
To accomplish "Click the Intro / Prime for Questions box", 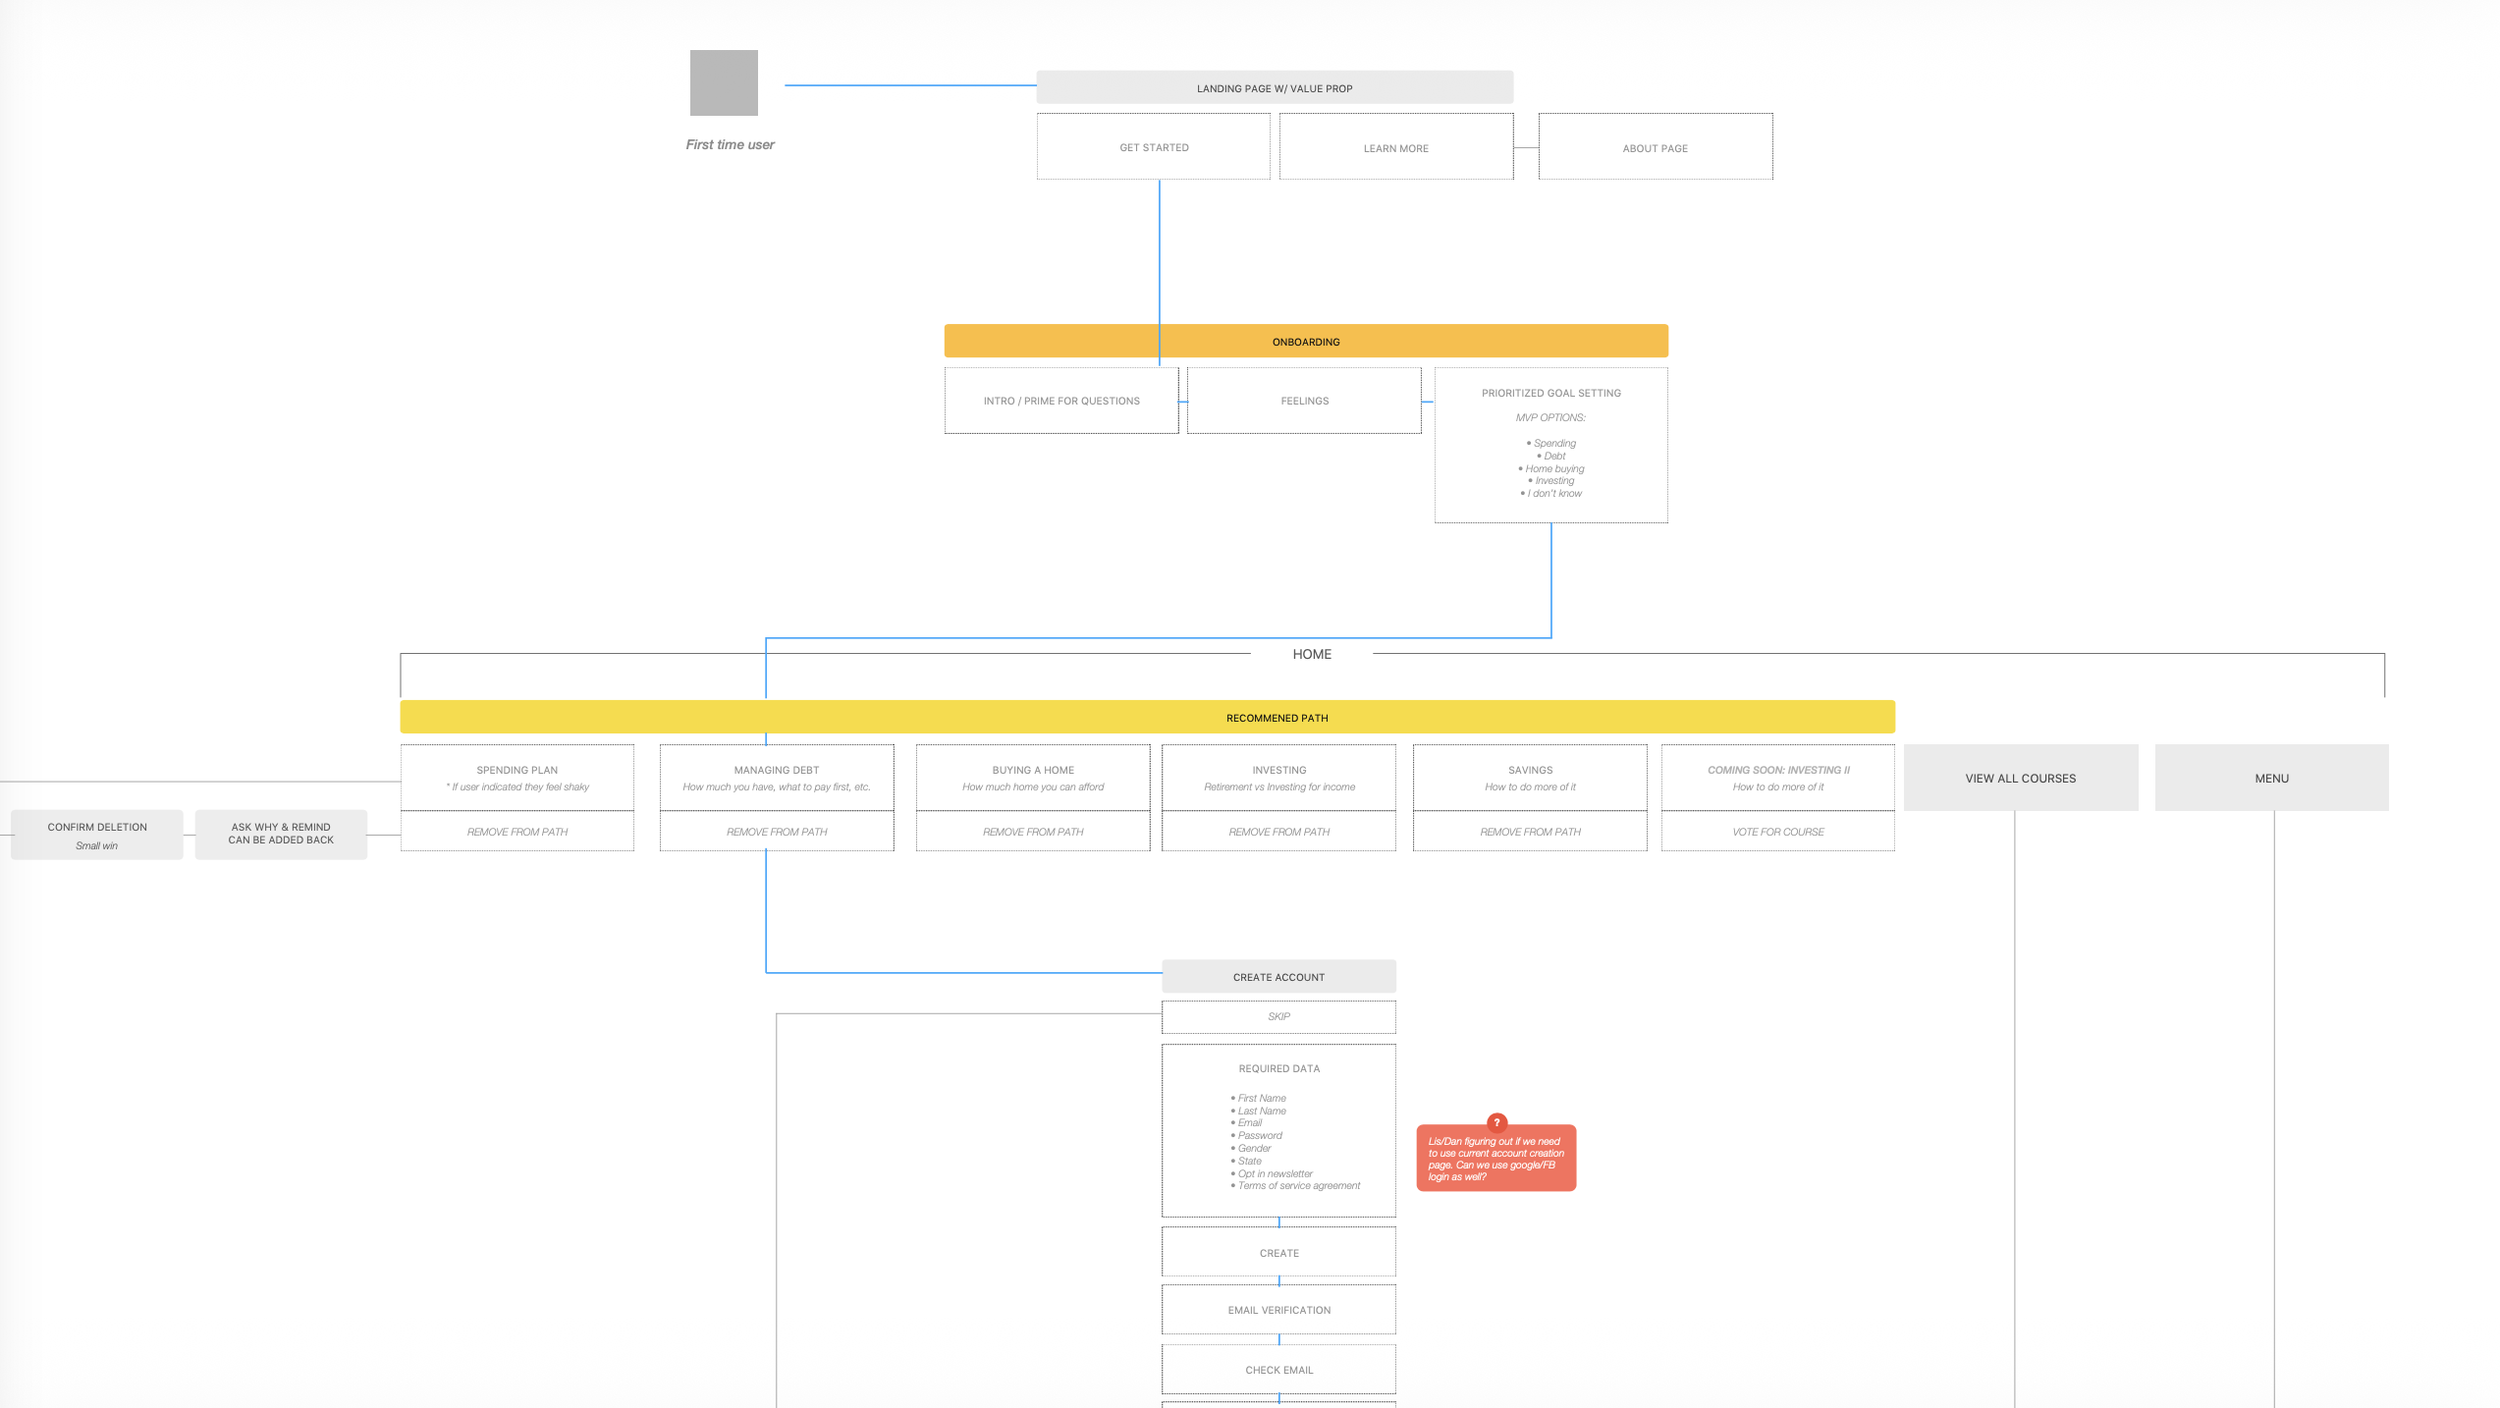I will point(1061,401).
